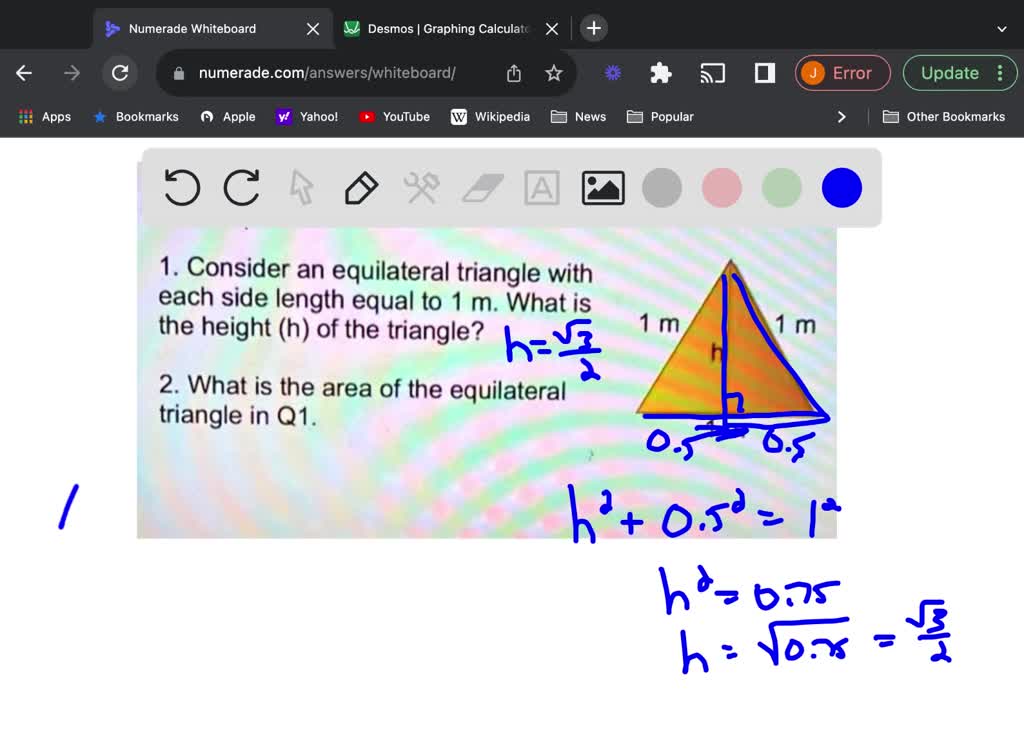Toggle the Error extension indicator

842,73
